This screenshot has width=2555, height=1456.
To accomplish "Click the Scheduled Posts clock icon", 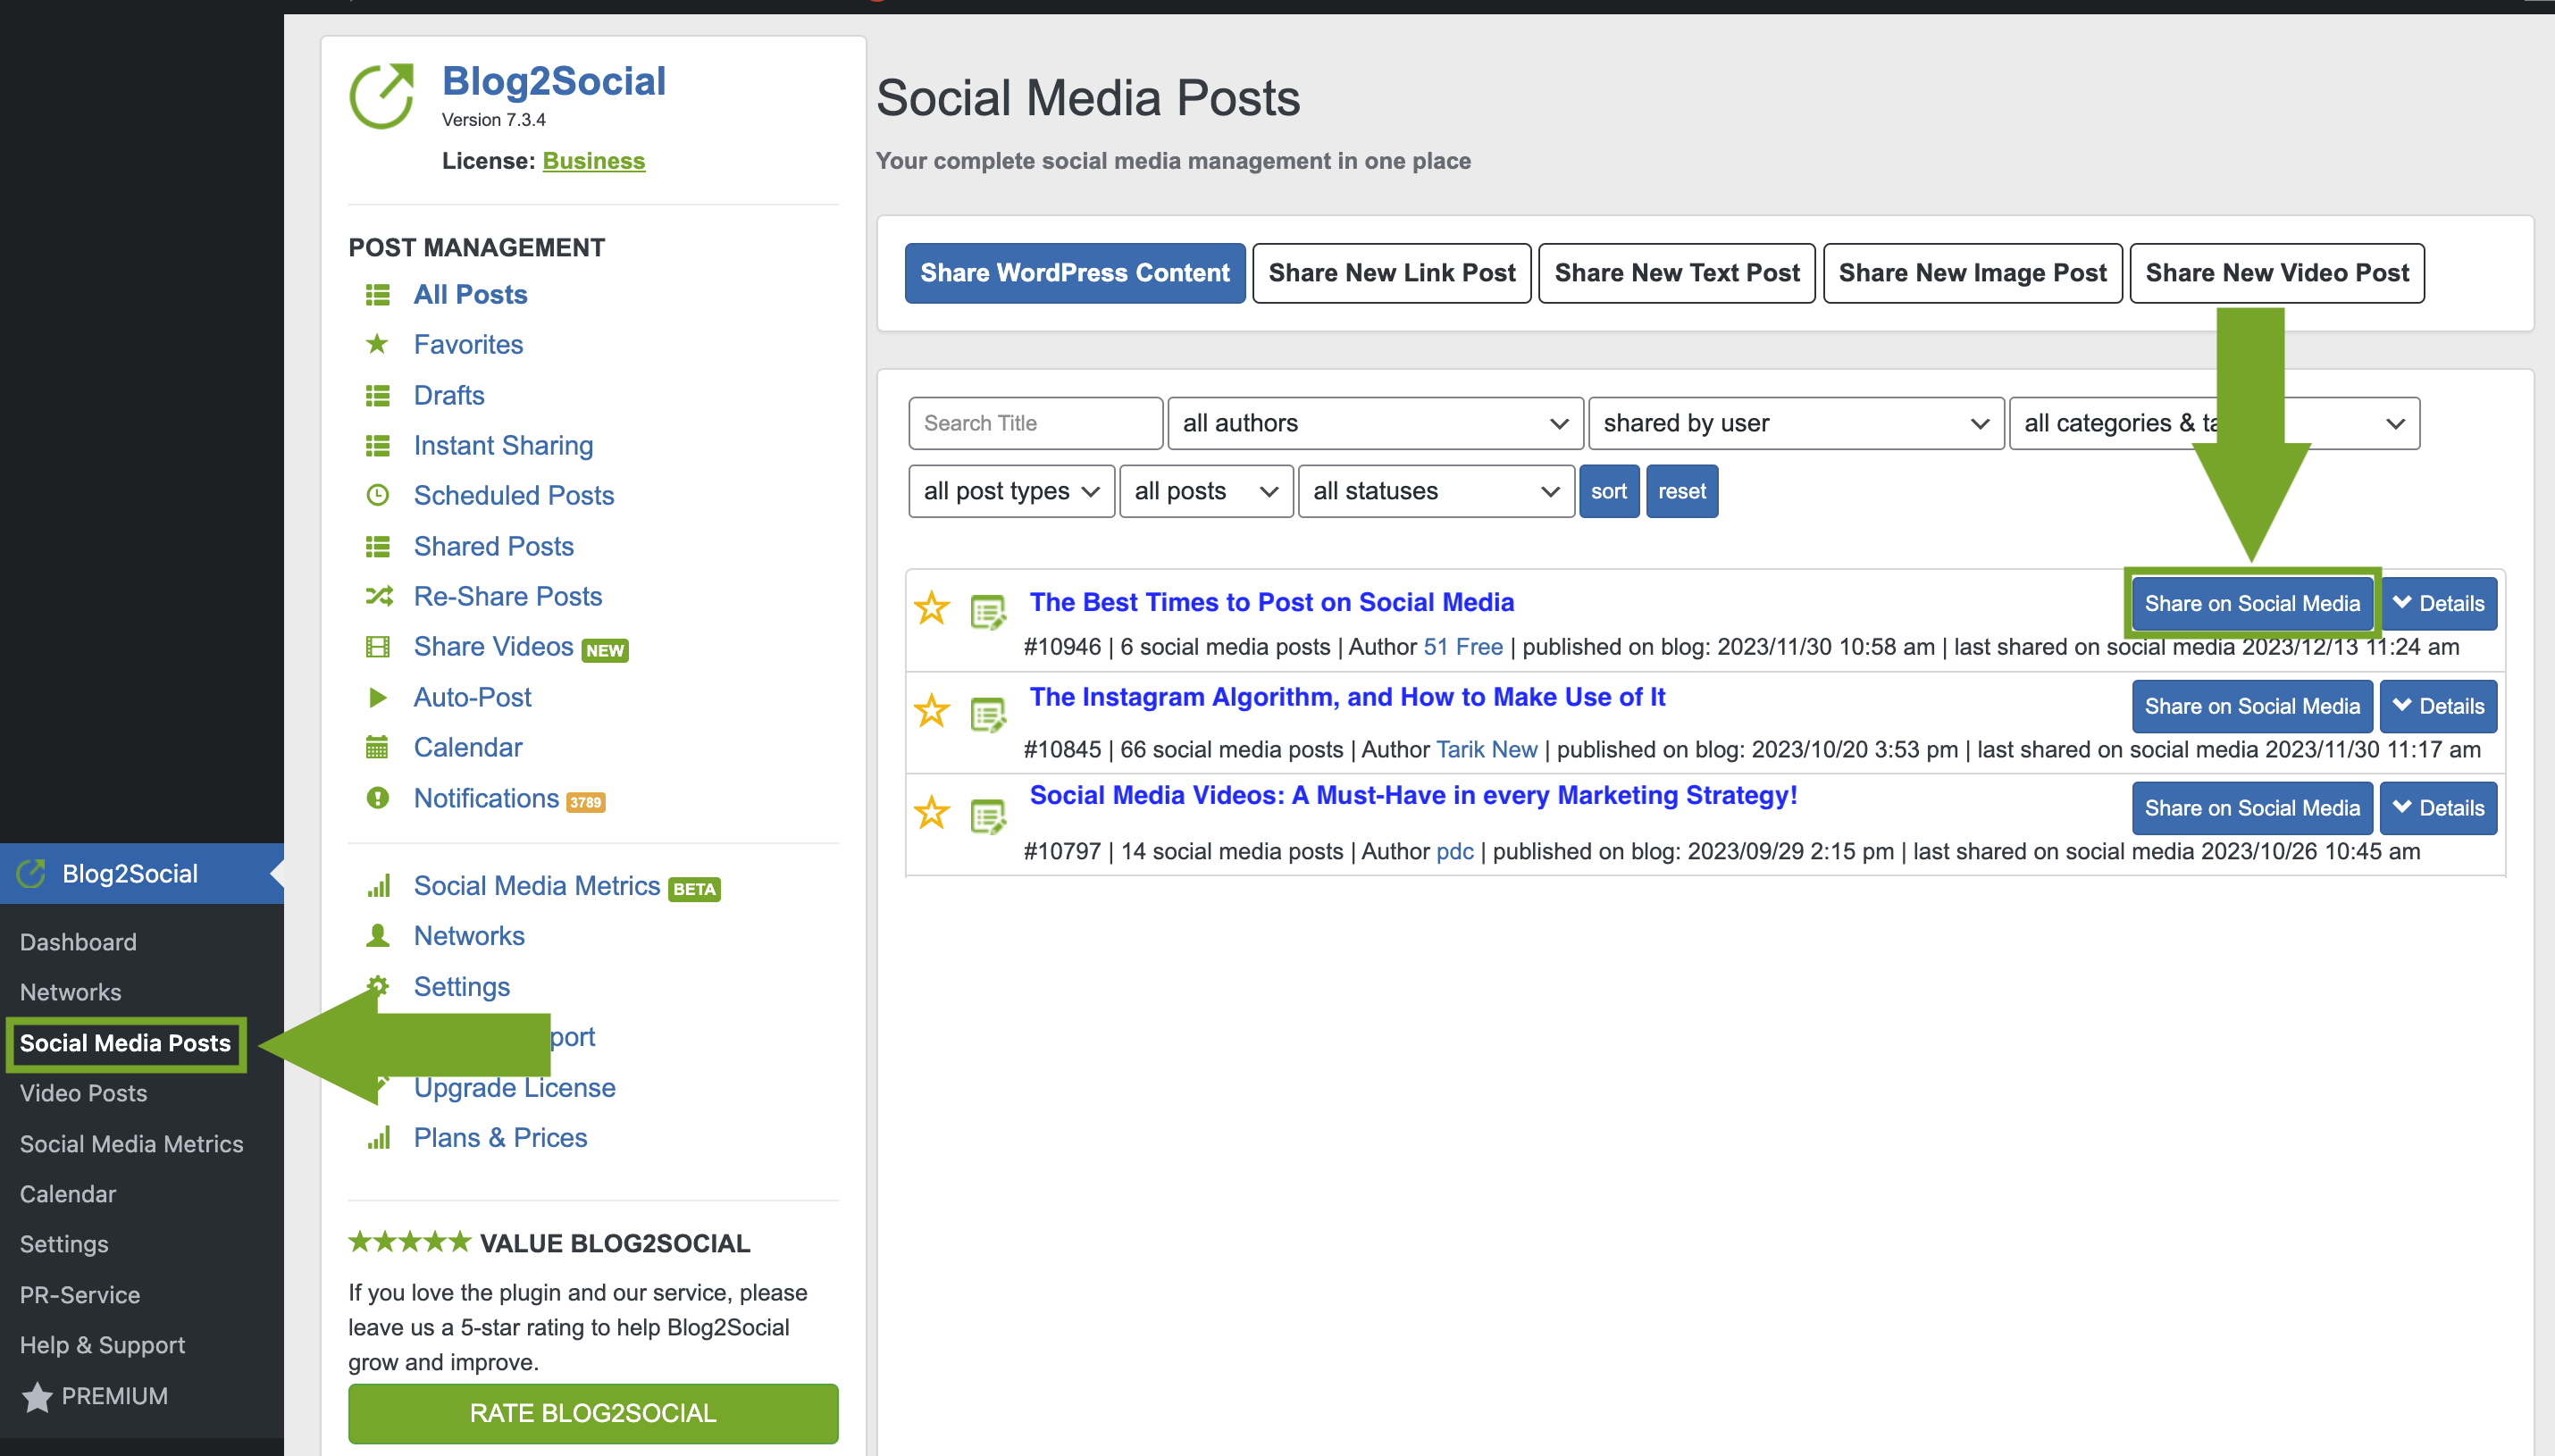I will [377, 495].
